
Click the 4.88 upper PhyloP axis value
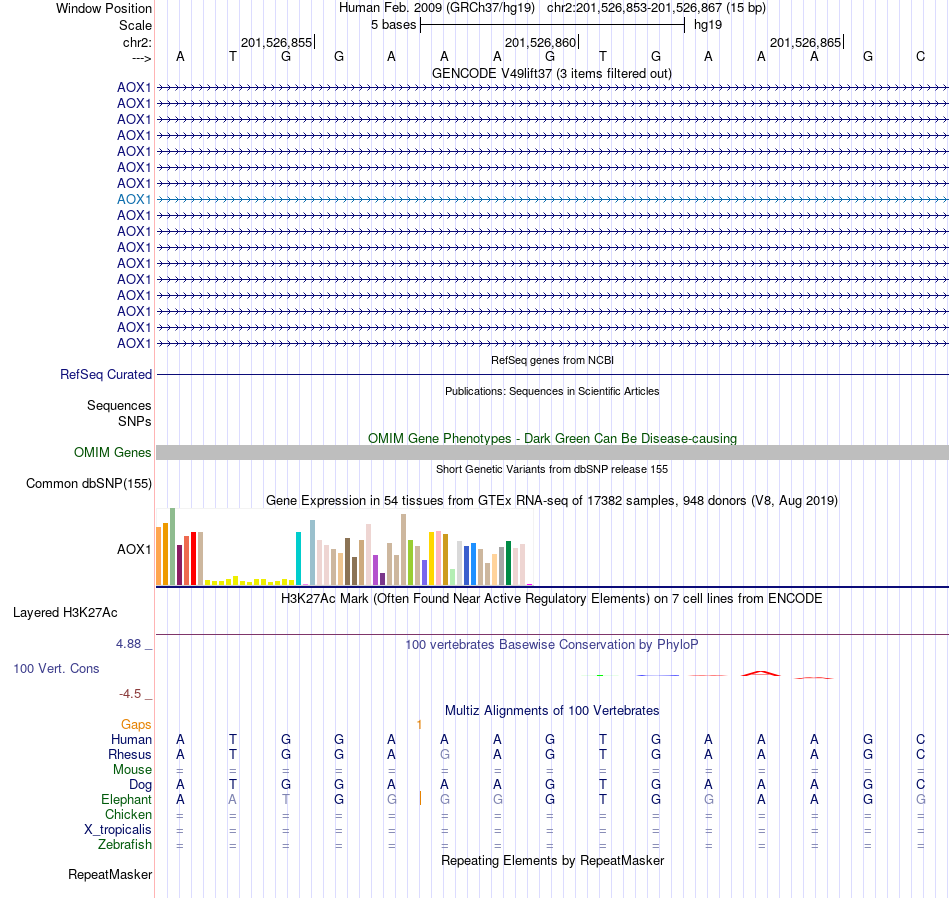[128, 644]
